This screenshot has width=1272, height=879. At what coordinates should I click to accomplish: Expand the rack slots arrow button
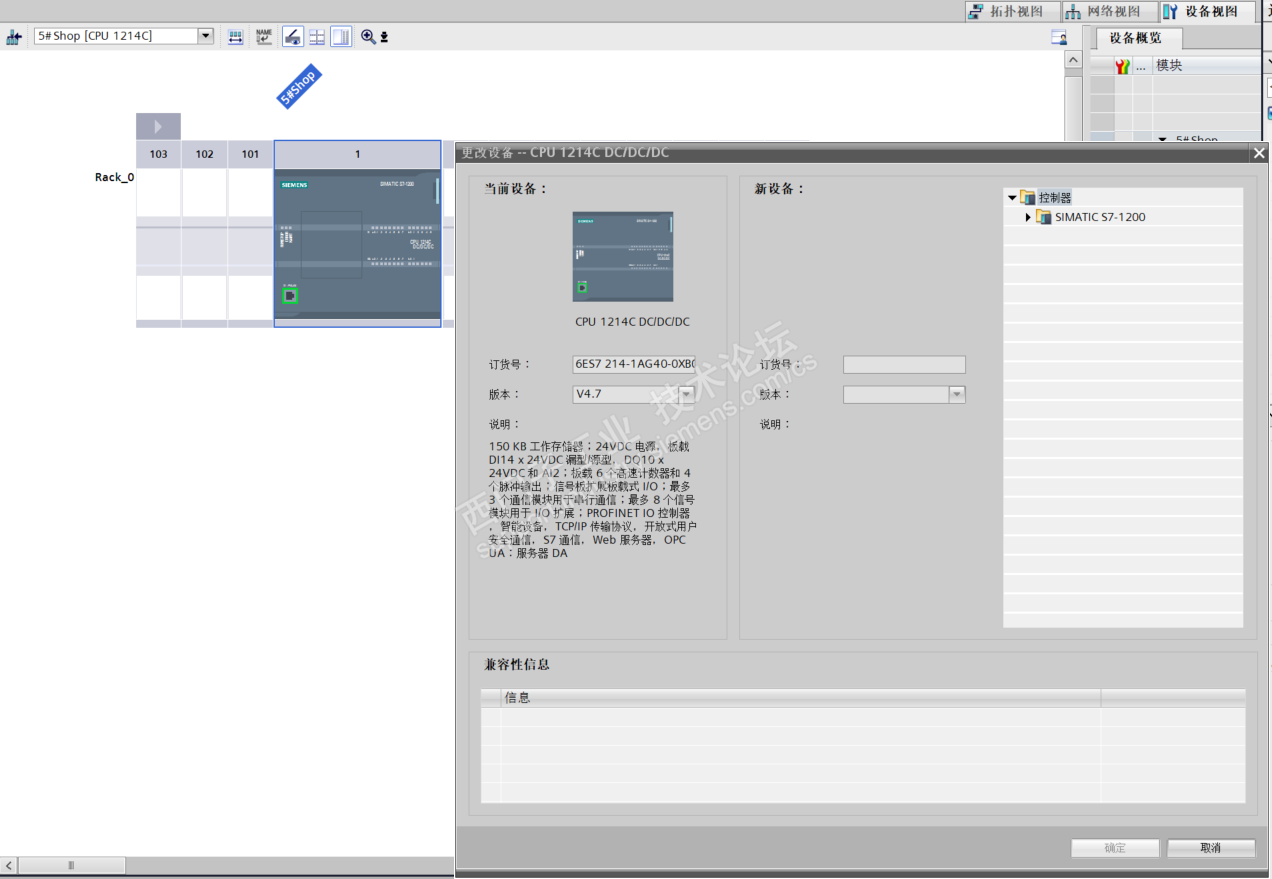158,127
